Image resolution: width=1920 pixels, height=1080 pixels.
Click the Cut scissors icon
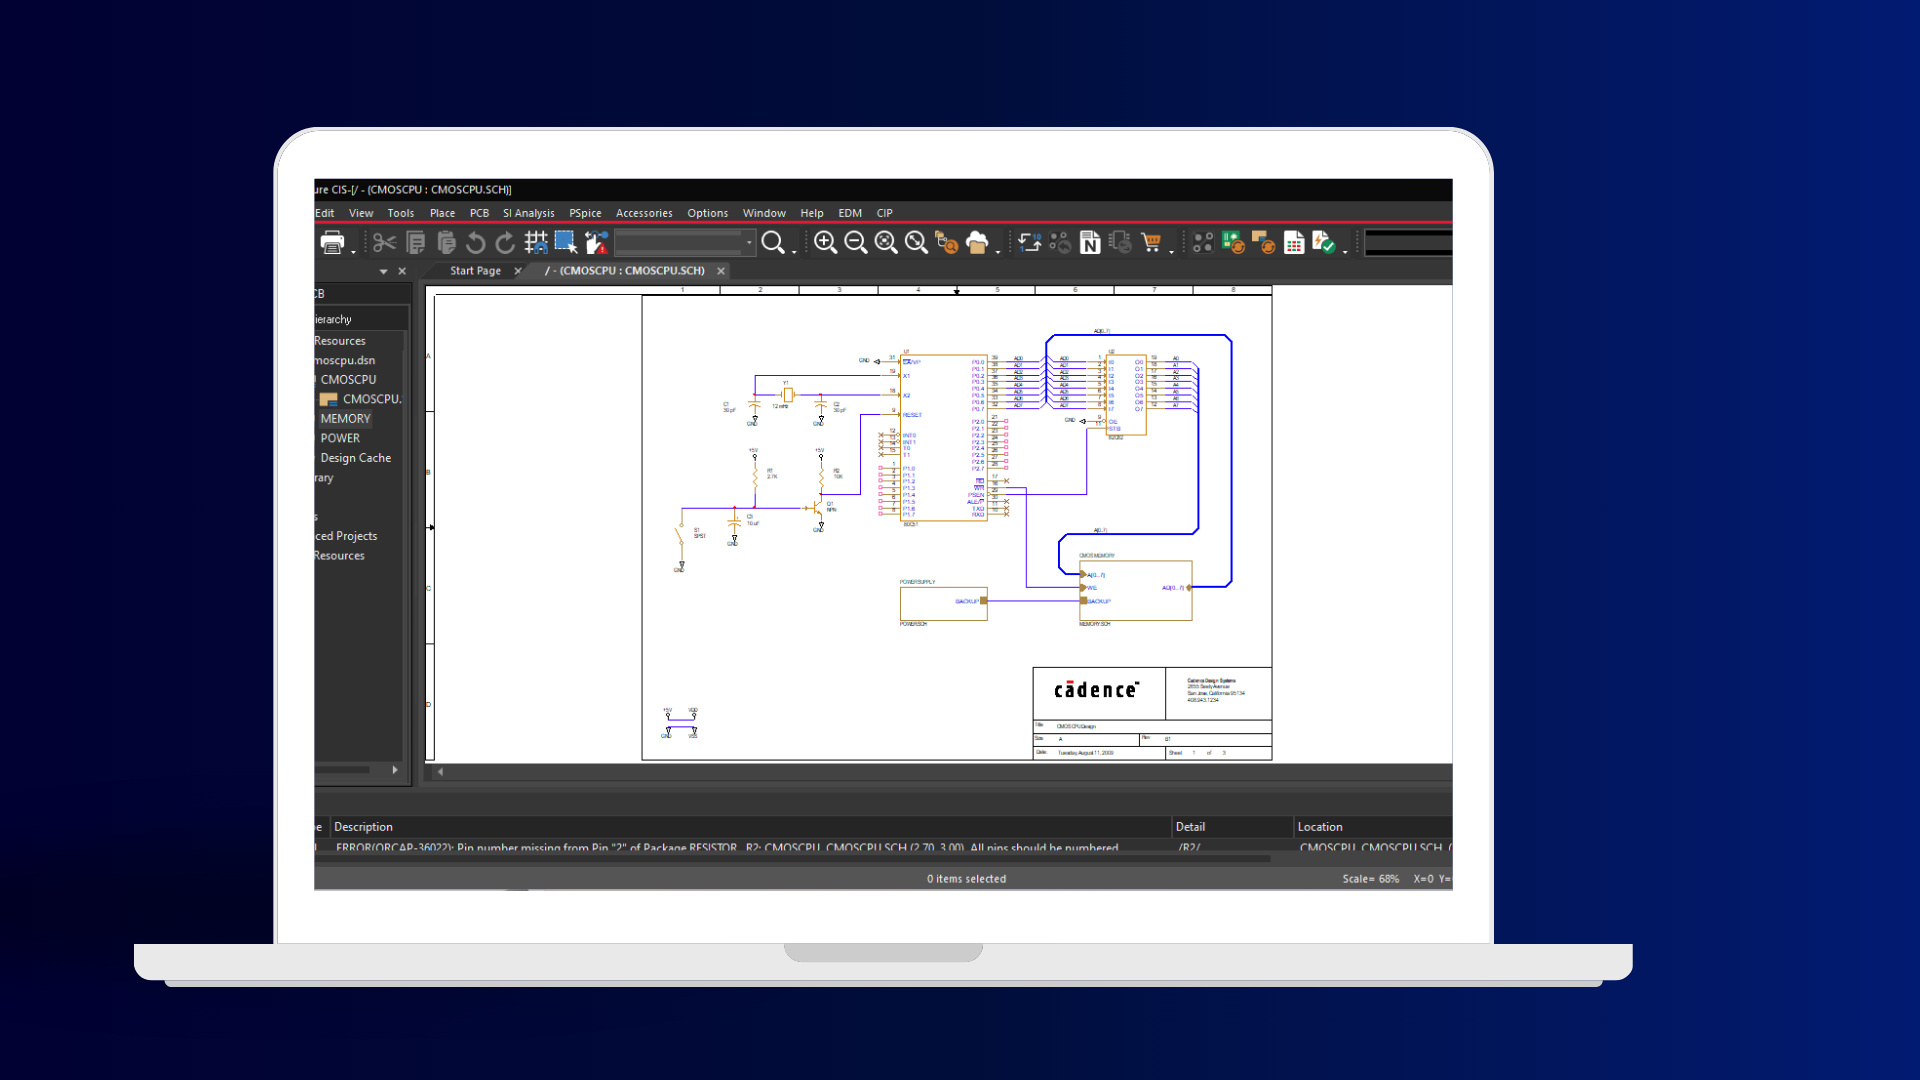tap(385, 242)
